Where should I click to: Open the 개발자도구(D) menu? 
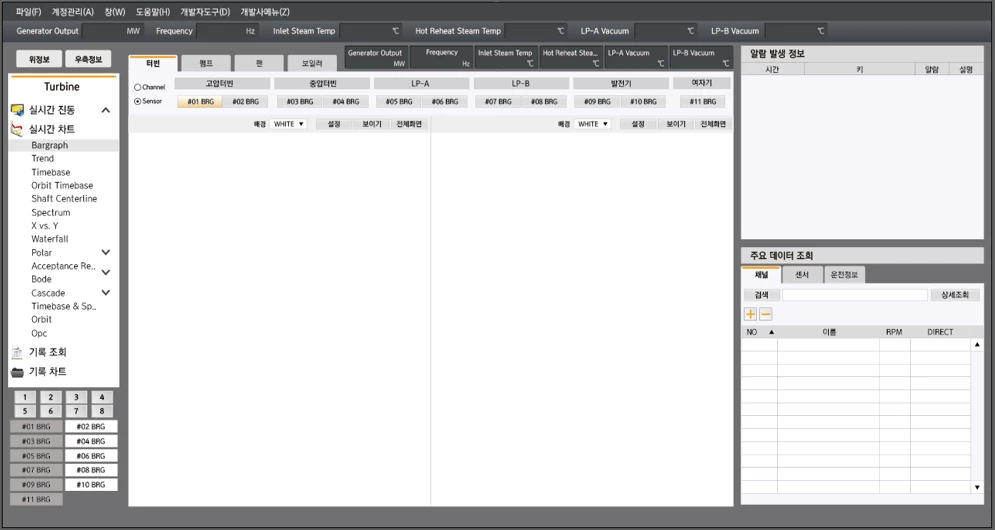[x=205, y=12]
